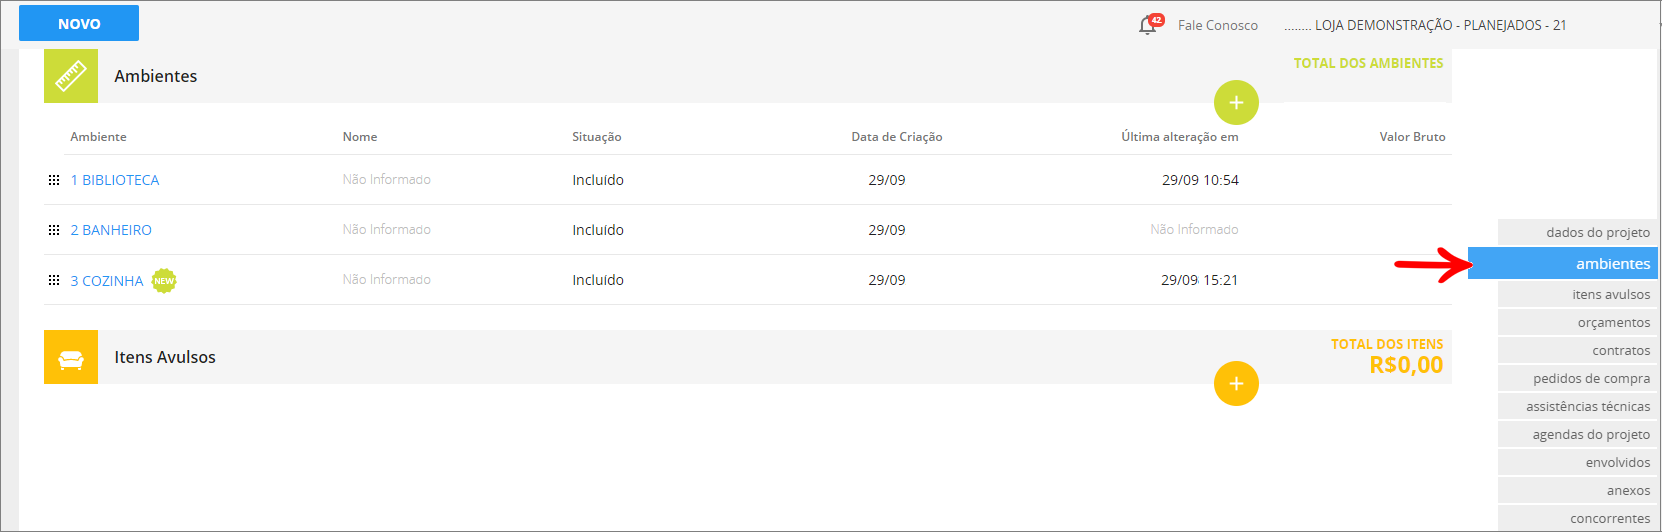
Task: Open the notifications bell icon
Action: pos(1148,25)
